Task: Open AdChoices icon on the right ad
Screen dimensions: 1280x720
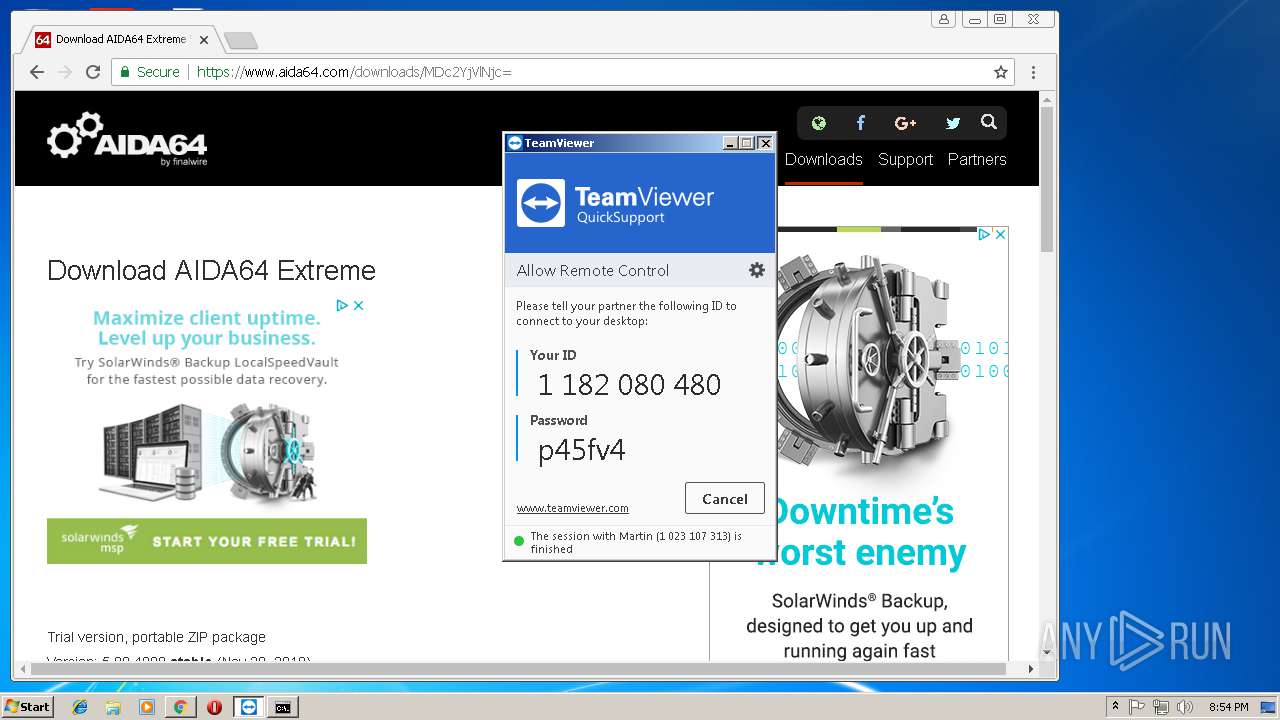Action: [984, 234]
